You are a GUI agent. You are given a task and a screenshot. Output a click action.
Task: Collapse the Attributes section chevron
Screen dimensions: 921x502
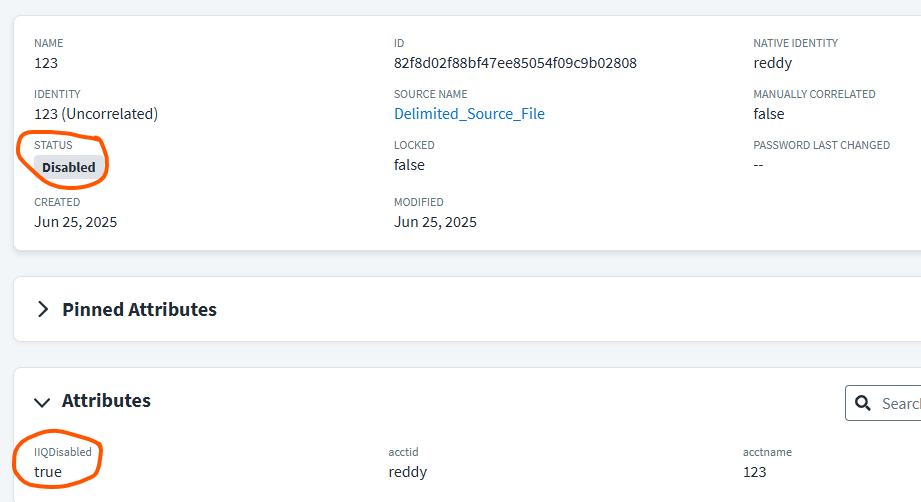[42, 402]
